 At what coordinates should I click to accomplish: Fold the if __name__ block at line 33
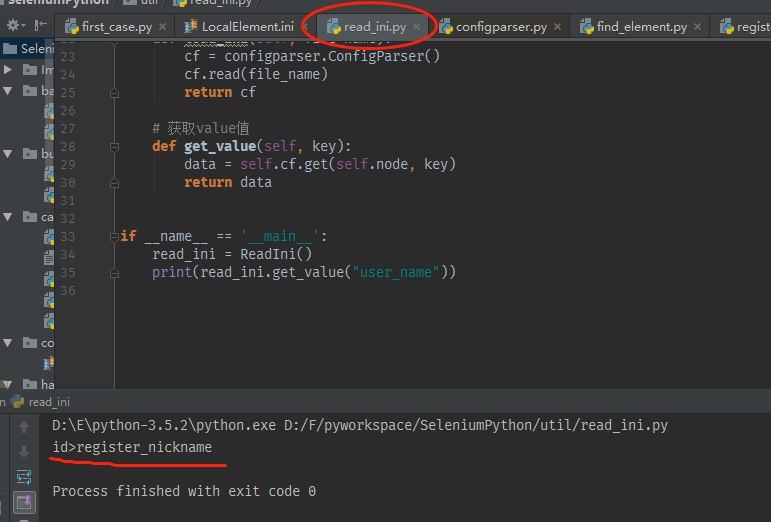pyautogui.click(x=114, y=237)
